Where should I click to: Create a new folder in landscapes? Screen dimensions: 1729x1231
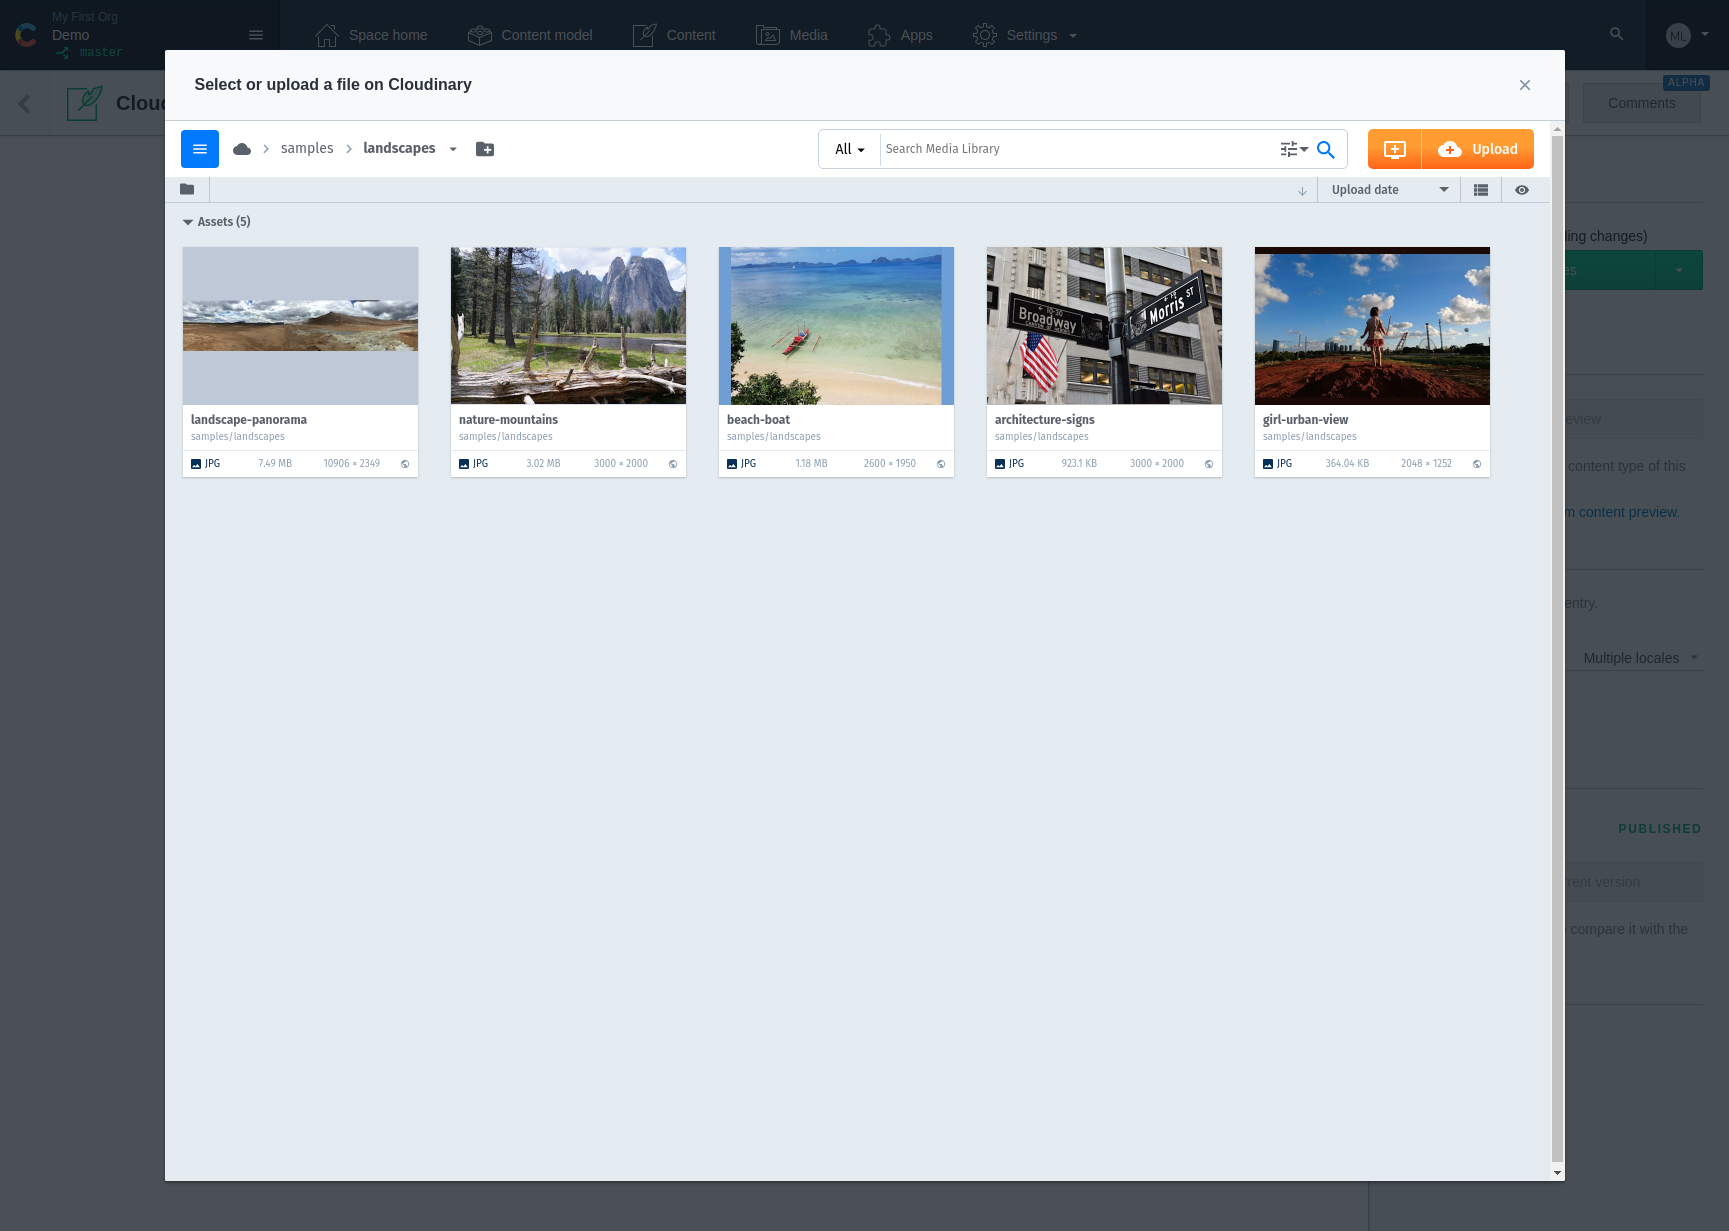coord(485,149)
